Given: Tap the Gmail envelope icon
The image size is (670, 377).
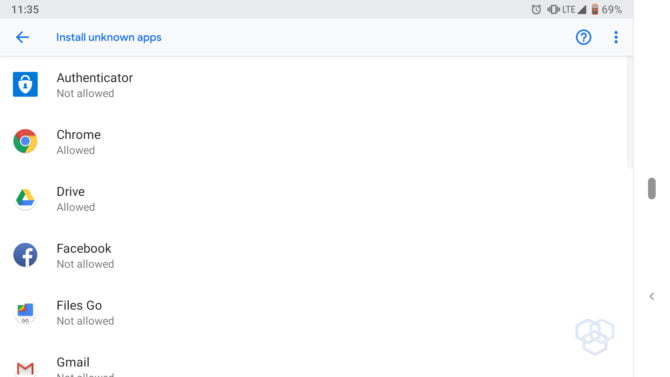Looking at the screenshot, I should click(25, 368).
